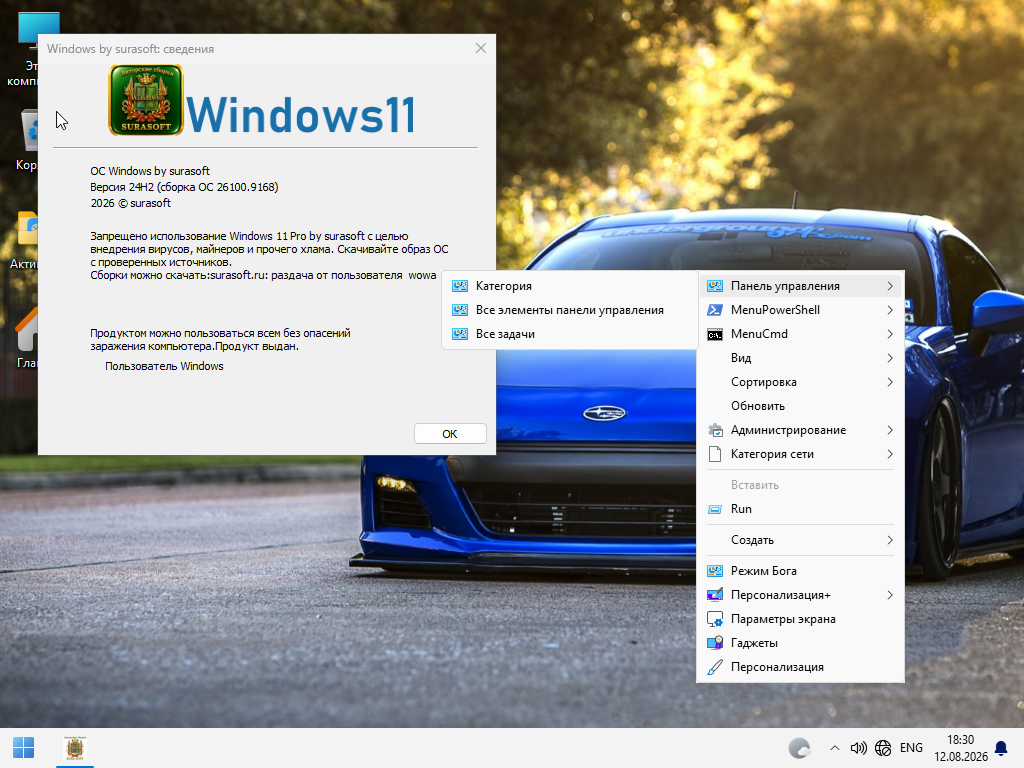Show hidden tray icons chevron
Viewport: 1024px width, 768px height.
coord(835,748)
